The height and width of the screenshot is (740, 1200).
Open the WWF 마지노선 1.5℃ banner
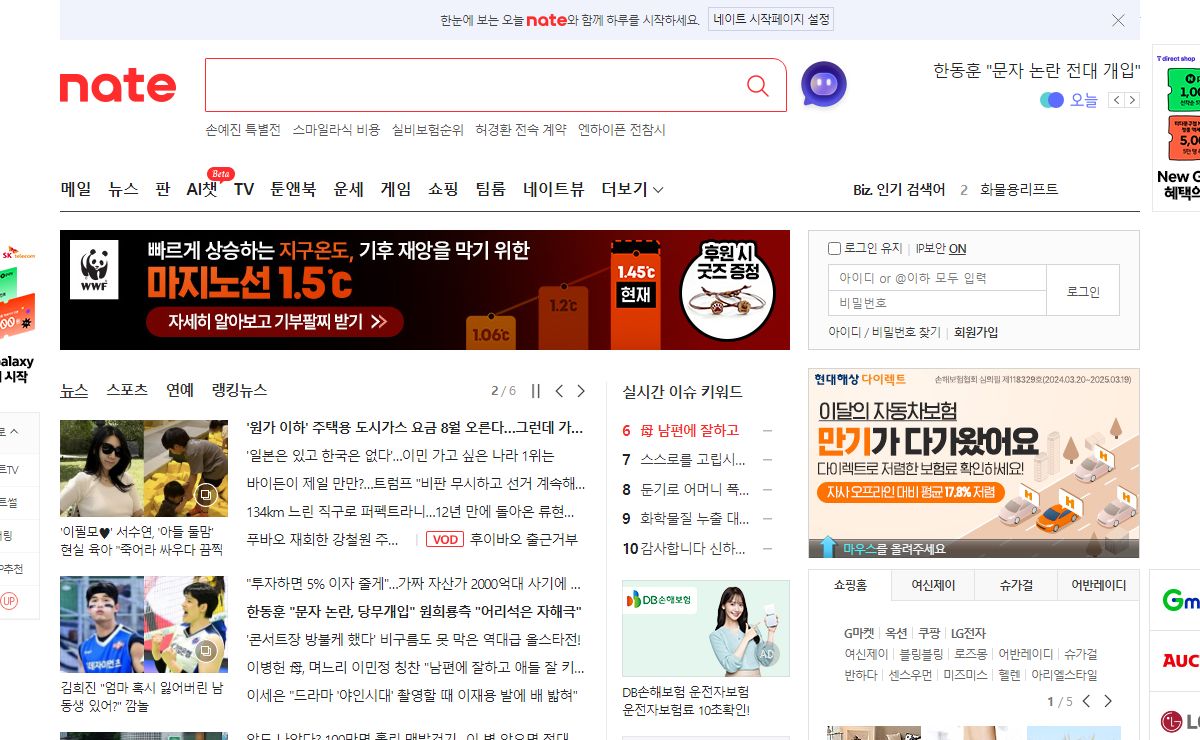pyautogui.click(x=425, y=290)
